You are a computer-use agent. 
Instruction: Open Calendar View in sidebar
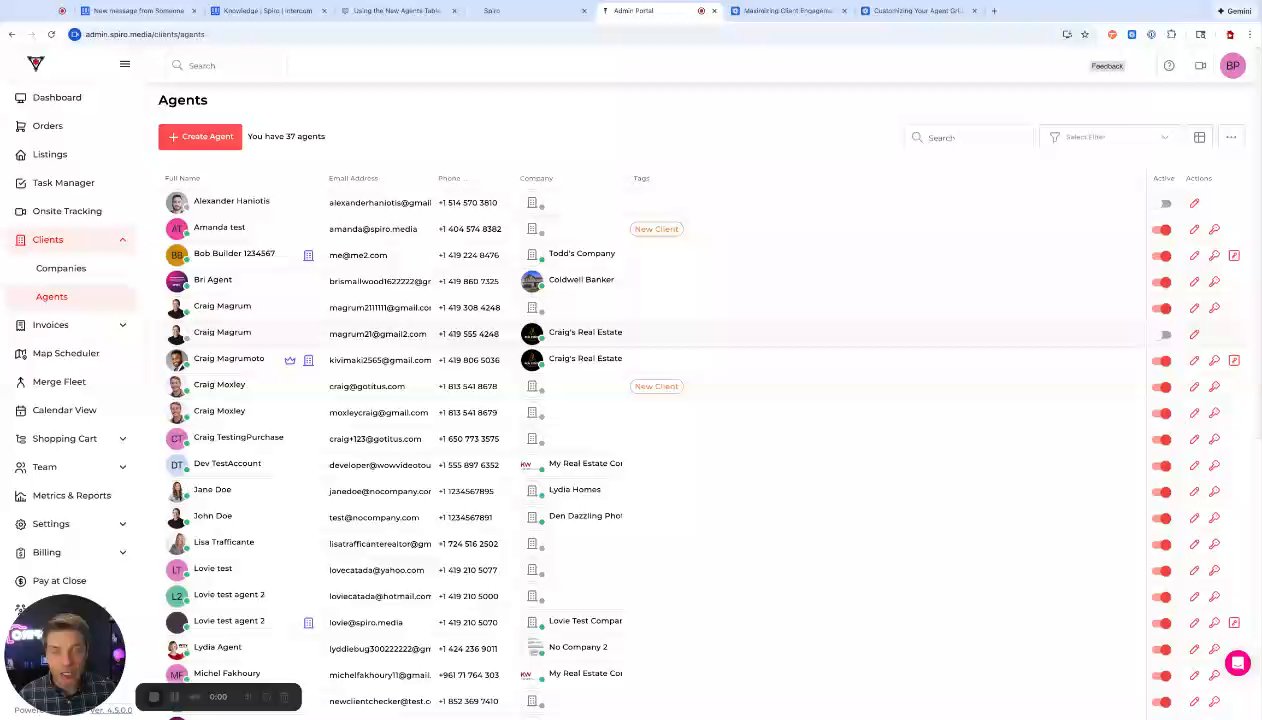64,410
